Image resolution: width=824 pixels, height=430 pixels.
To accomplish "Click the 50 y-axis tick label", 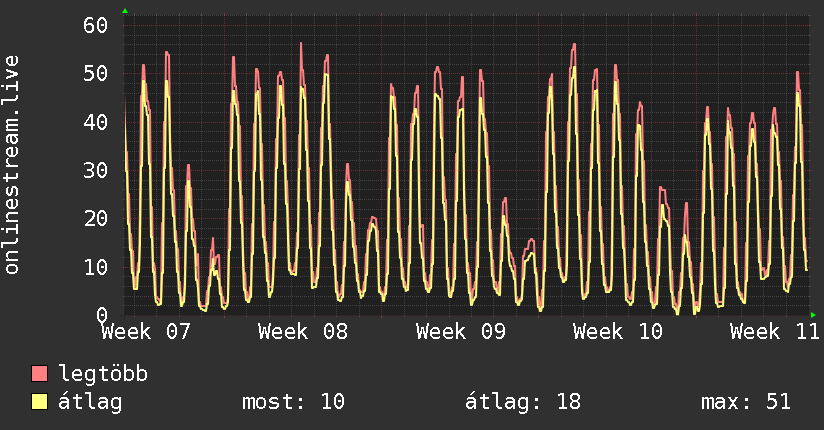I will (95, 74).
